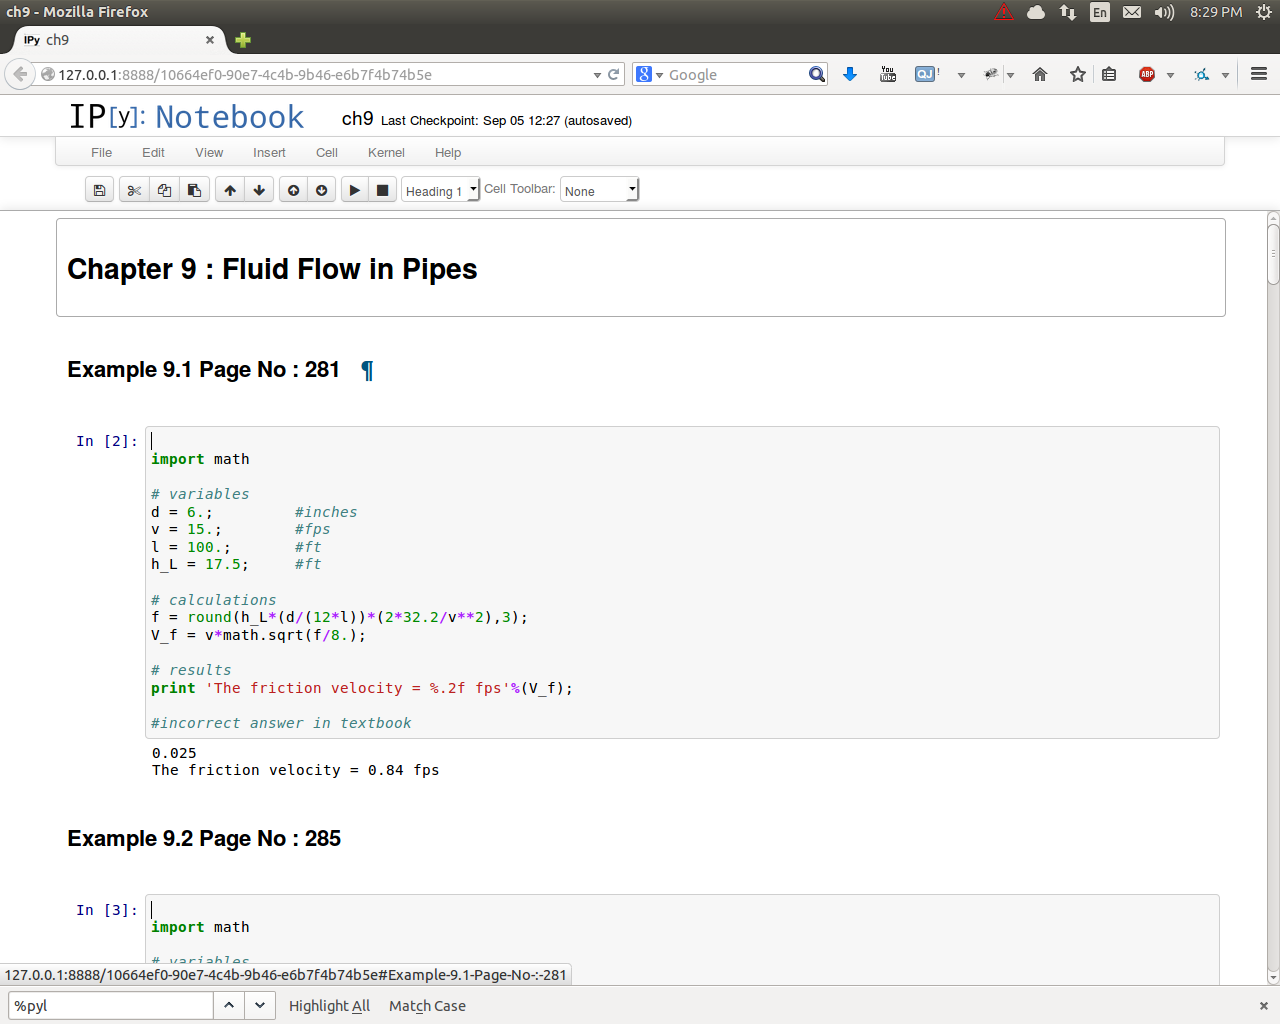Click the Example 9.1 anchor pilcrow link

(367, 370)
